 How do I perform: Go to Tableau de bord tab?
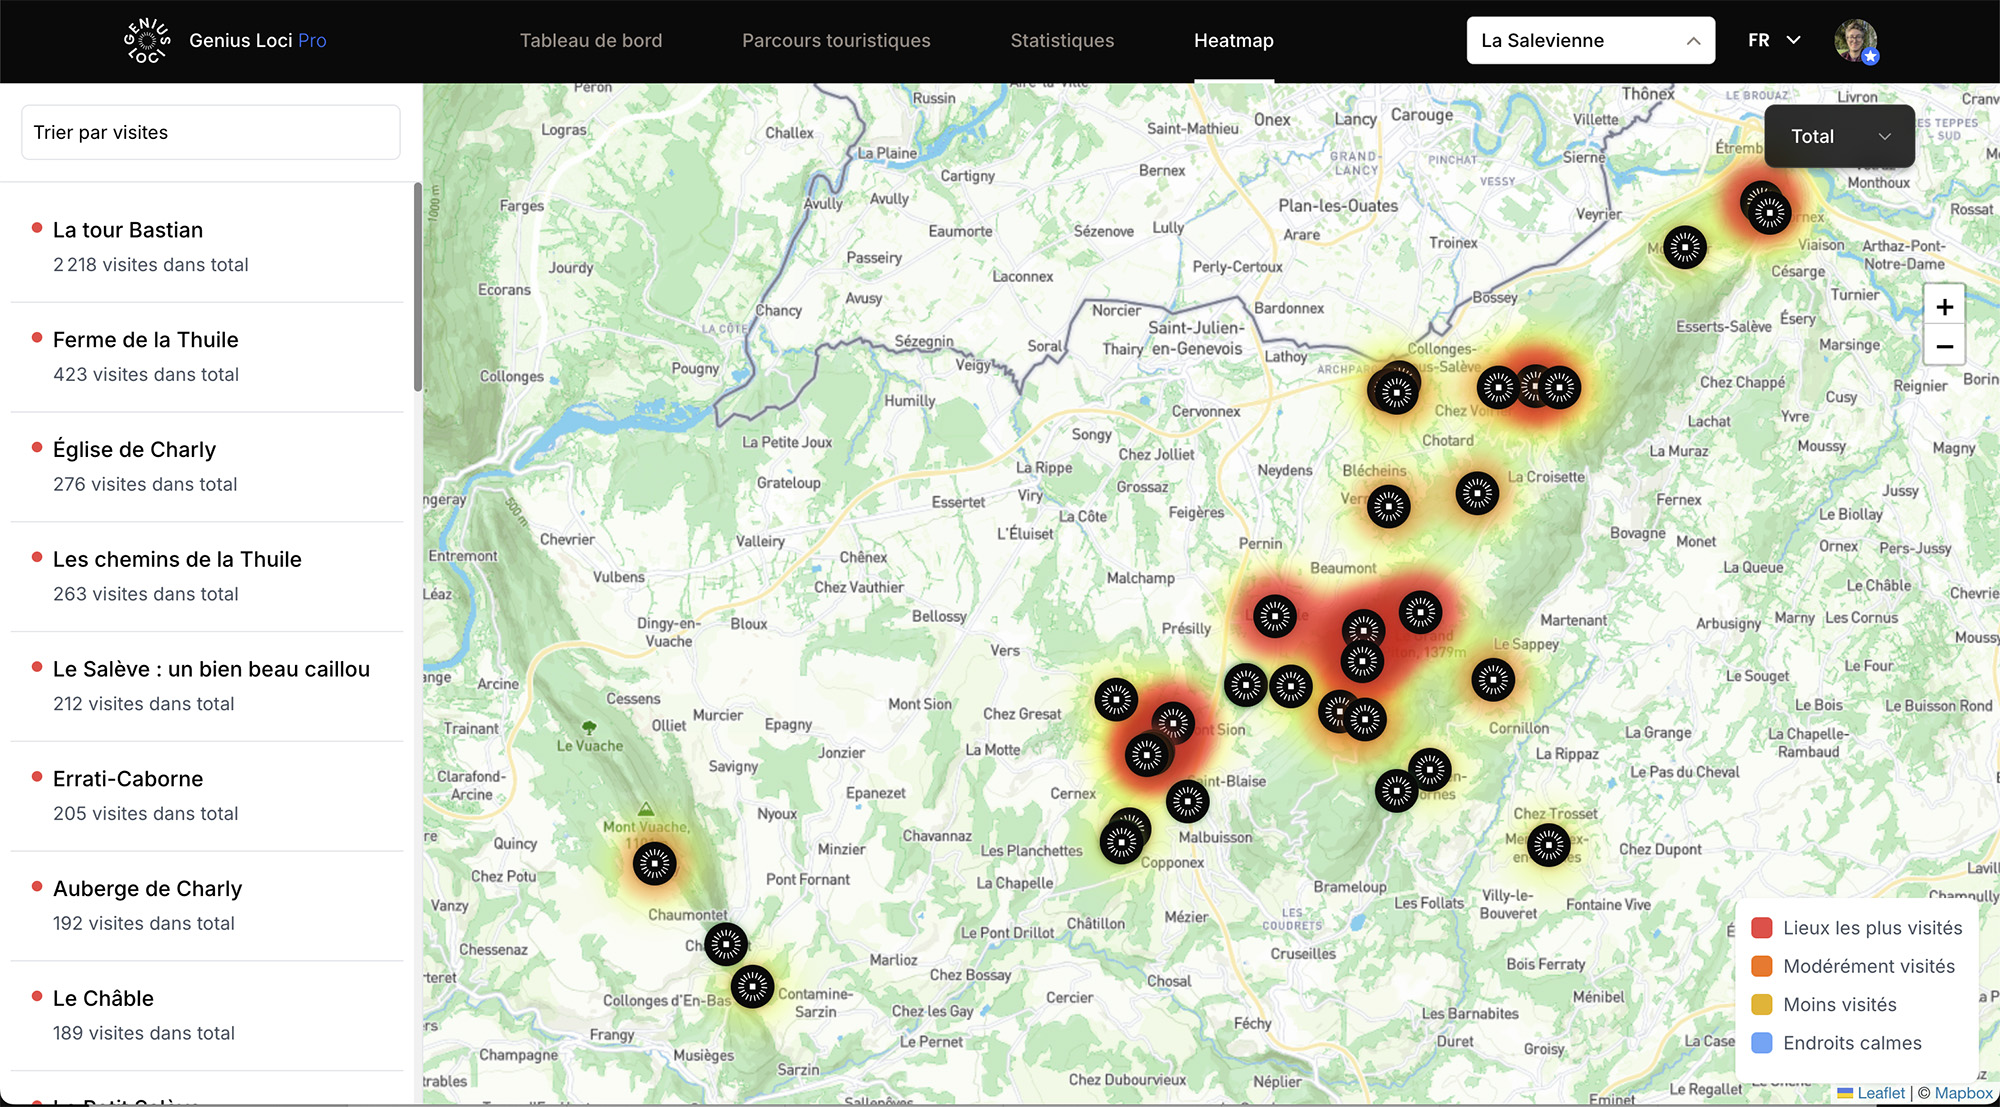coord(591,41)
